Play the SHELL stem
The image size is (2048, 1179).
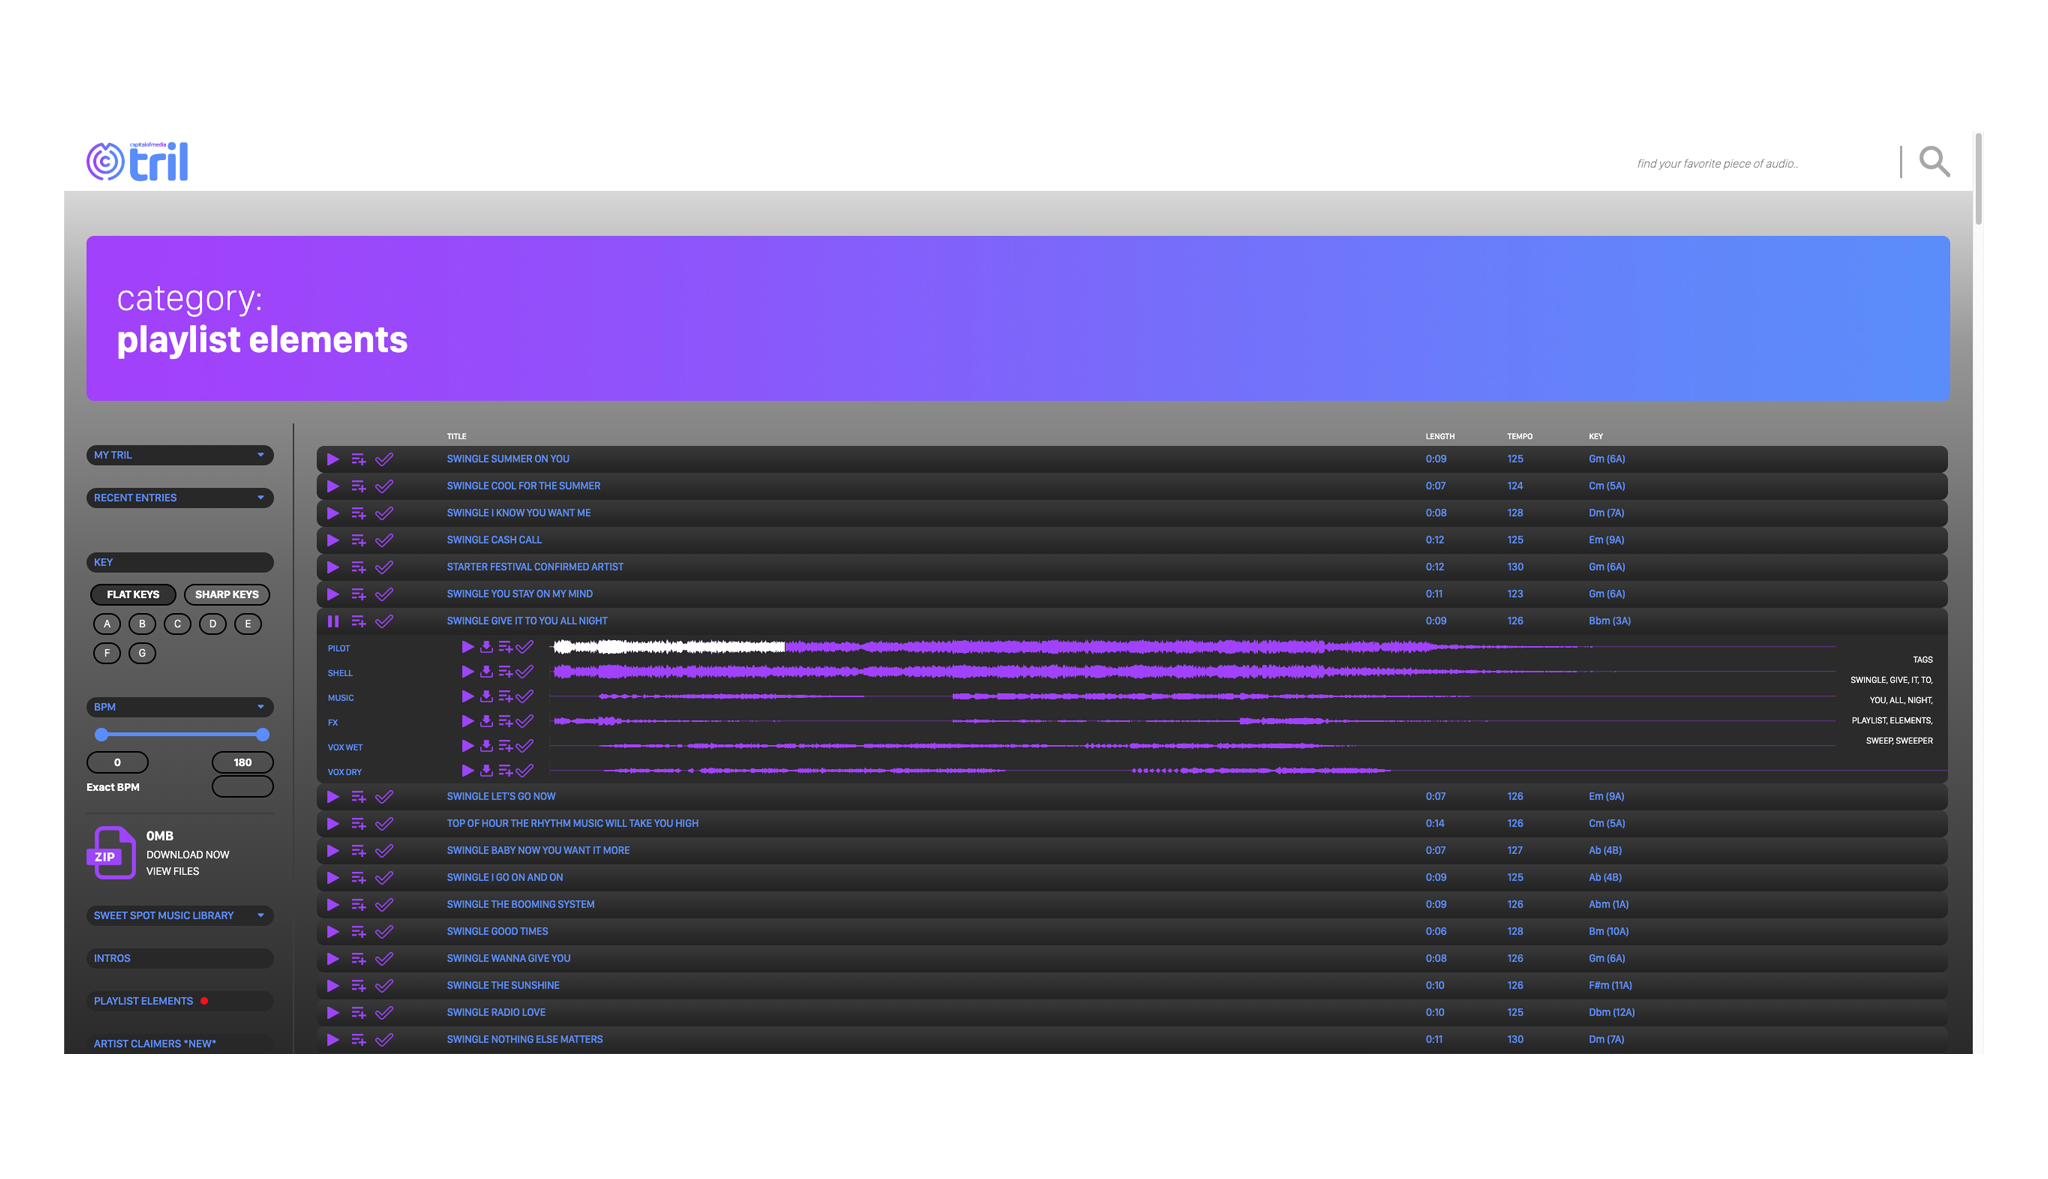(467, 672)
